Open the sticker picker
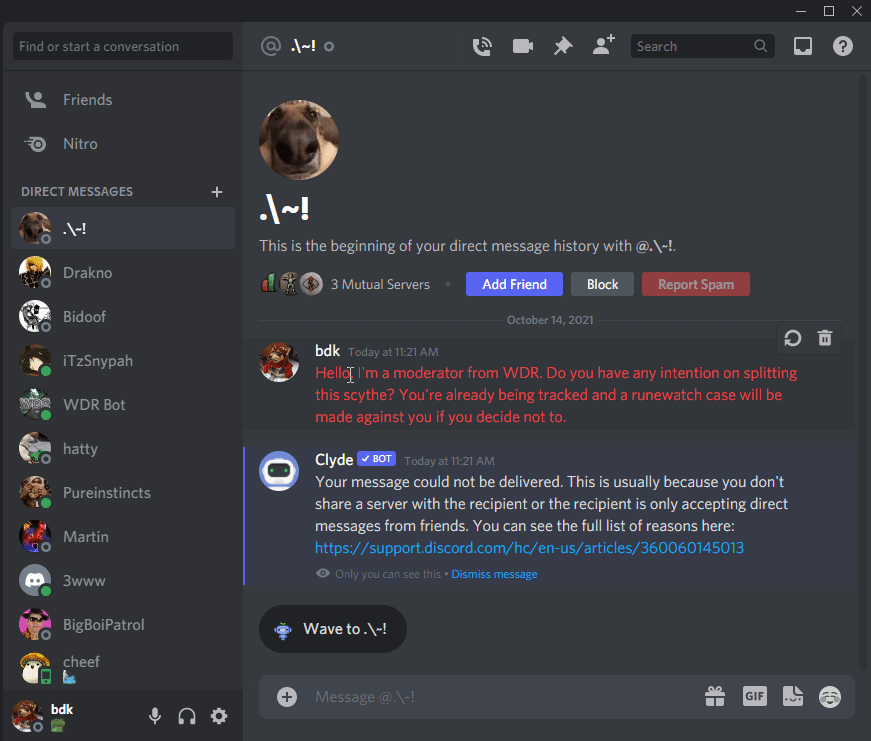Screen dimensions: 871x741 (x=793, y=697)
